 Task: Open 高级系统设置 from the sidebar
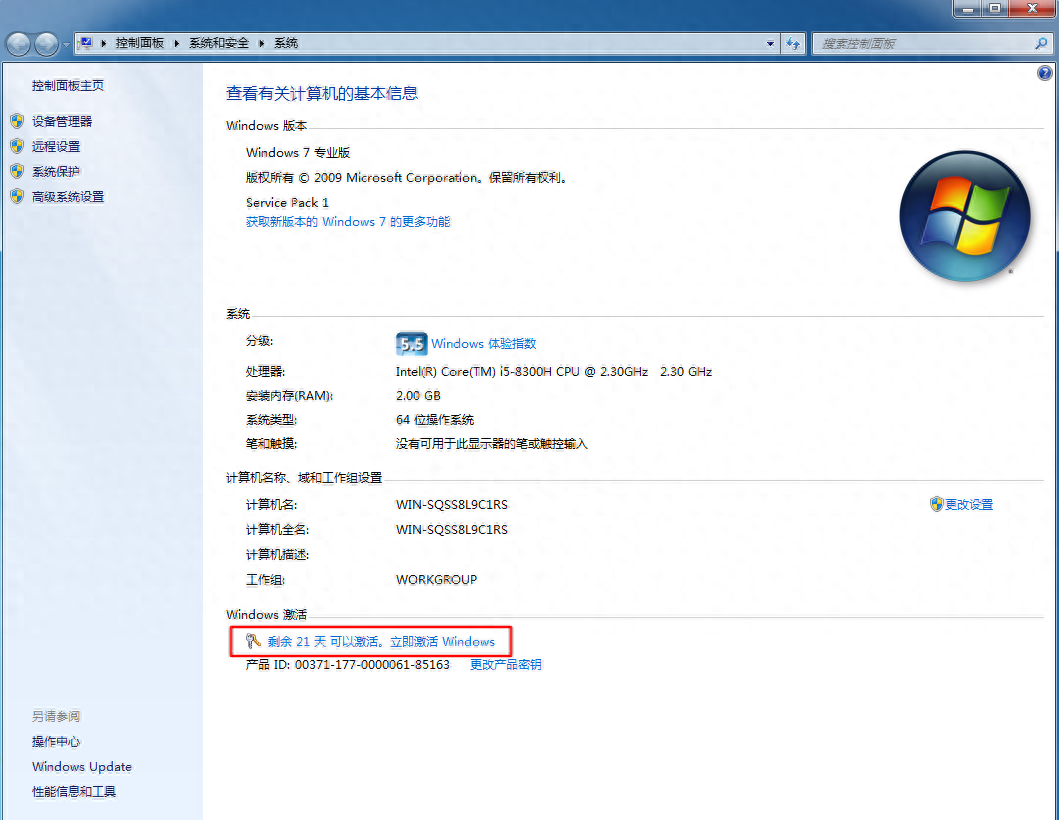point(66,196)
